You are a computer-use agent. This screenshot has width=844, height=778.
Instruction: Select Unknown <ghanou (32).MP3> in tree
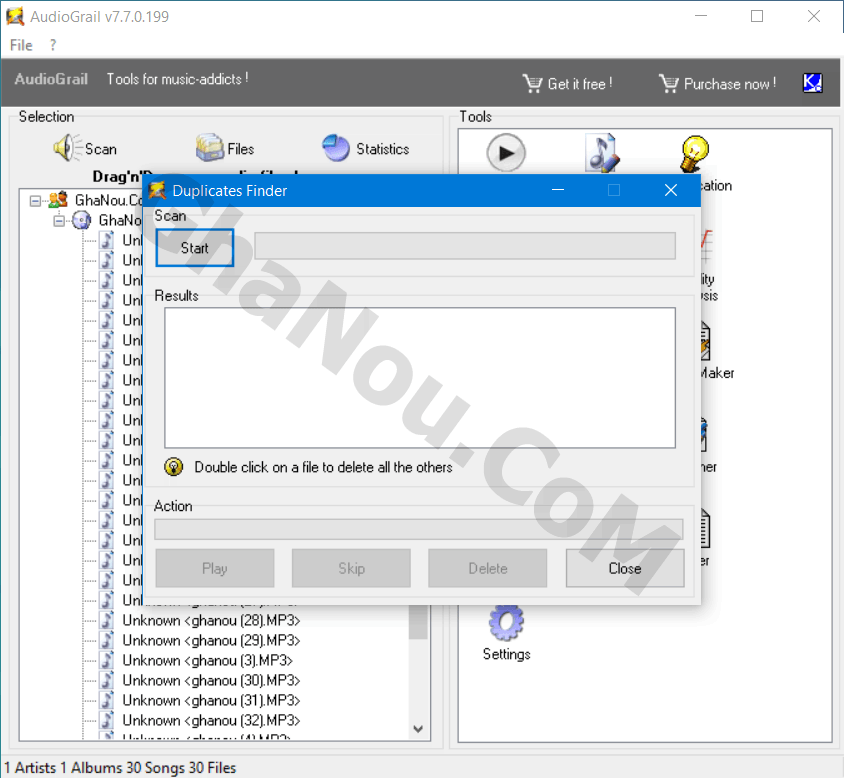211,720
